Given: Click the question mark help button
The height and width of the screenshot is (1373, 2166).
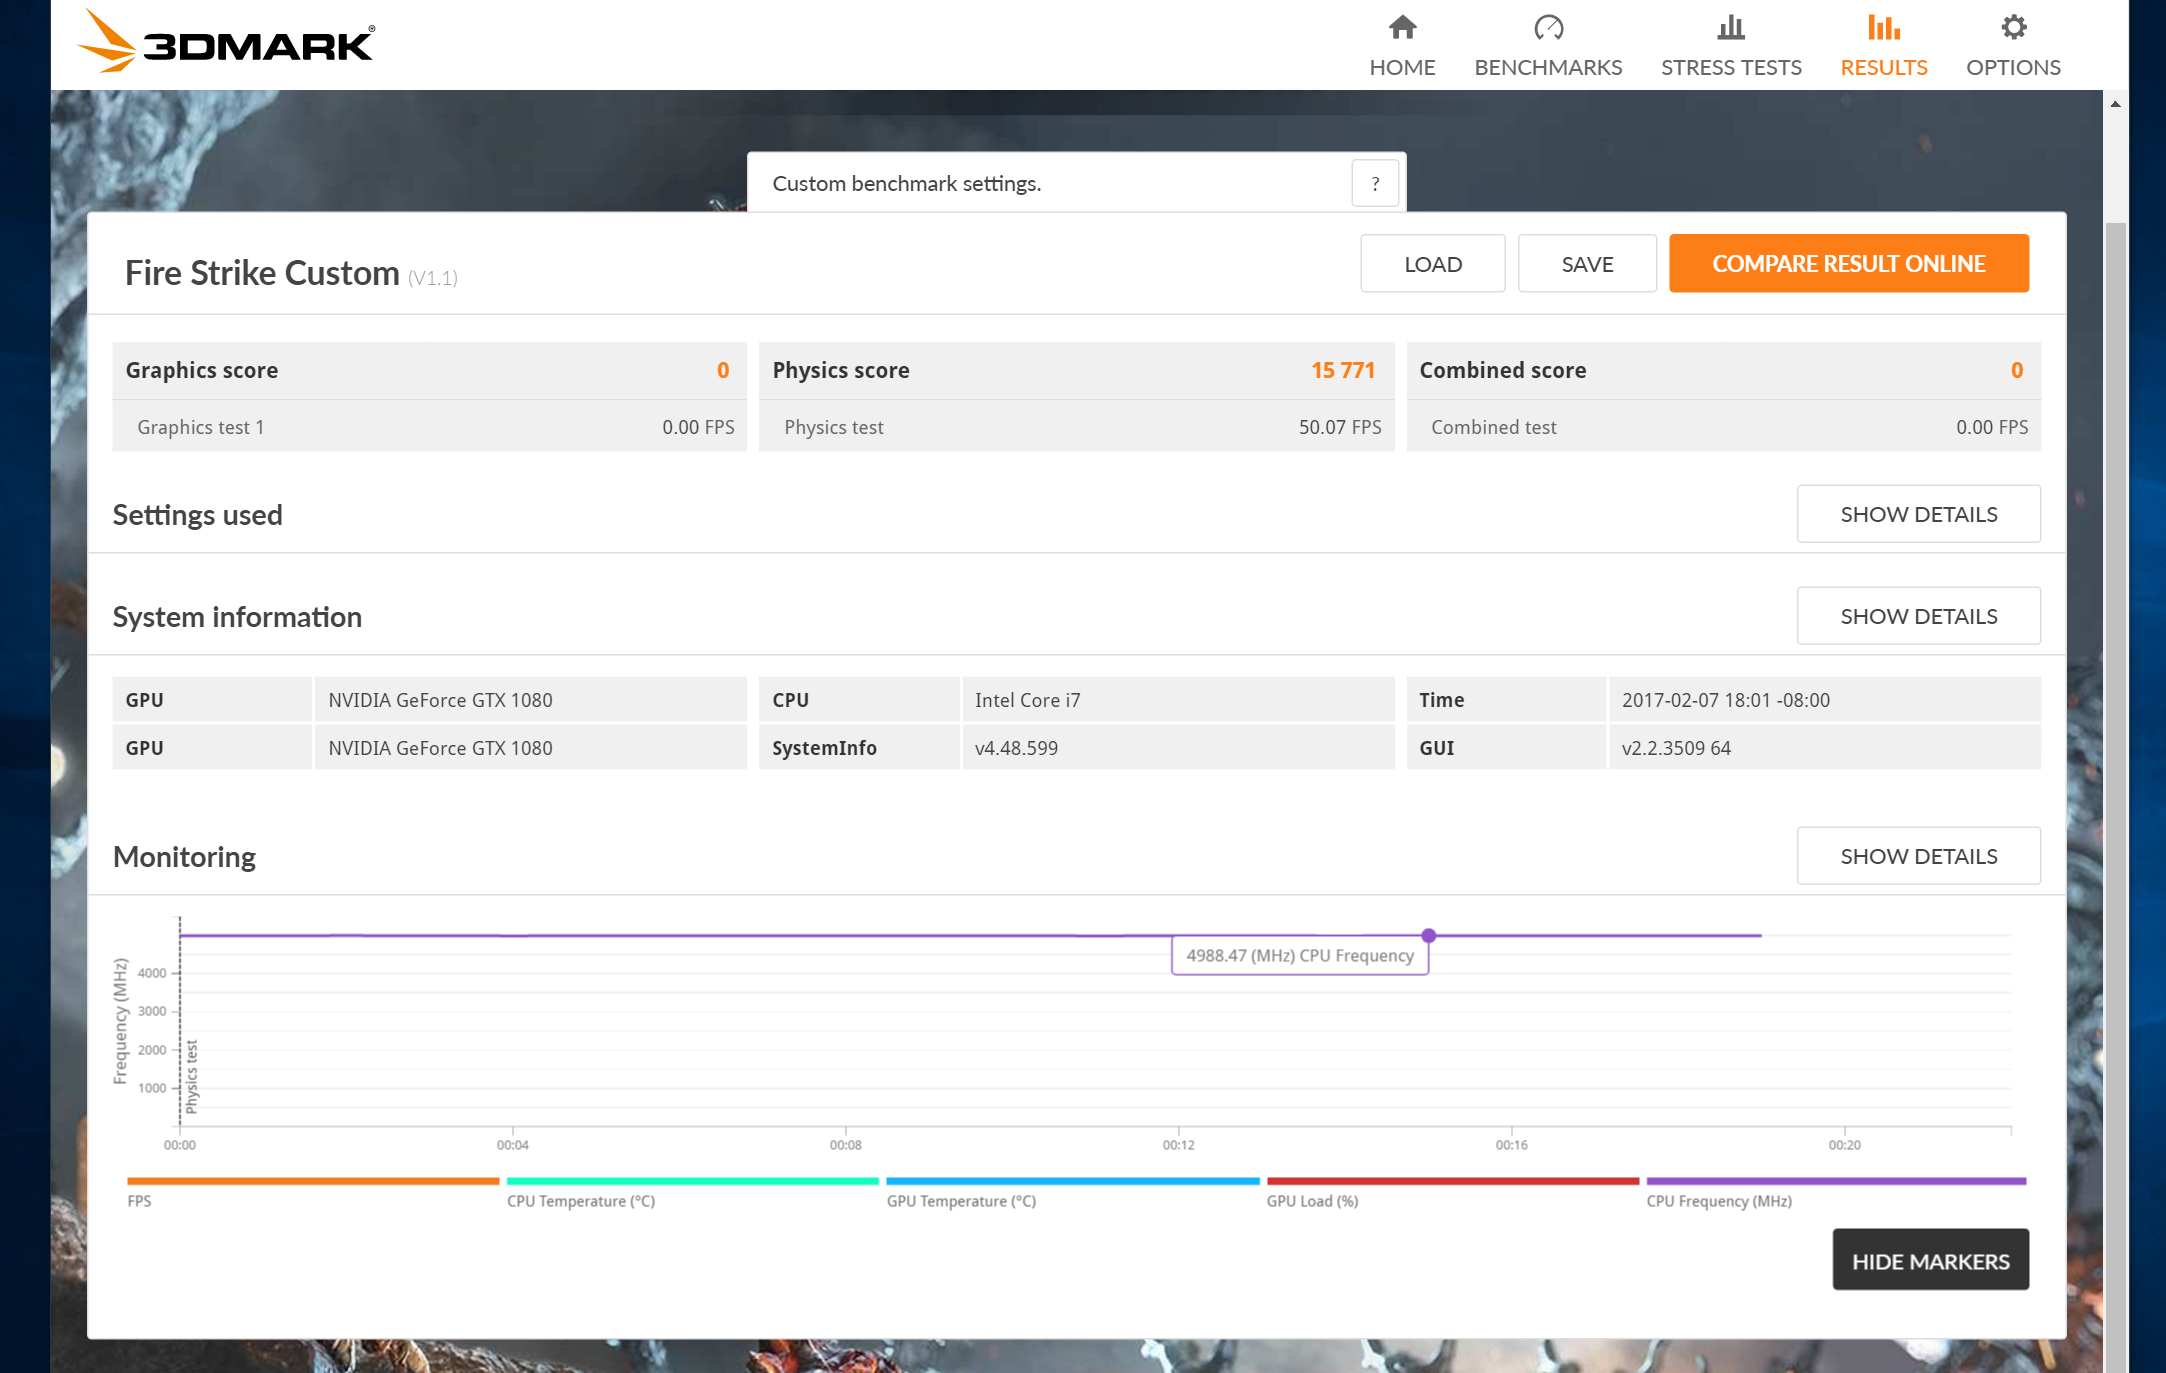Looking at the screenshot, I should click(x=1375, y=184).
